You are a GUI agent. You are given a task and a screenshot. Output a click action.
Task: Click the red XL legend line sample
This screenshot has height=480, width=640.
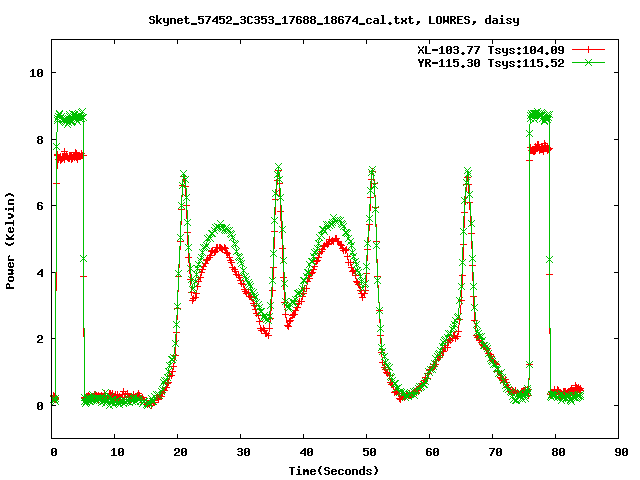[x=588, y=50]
